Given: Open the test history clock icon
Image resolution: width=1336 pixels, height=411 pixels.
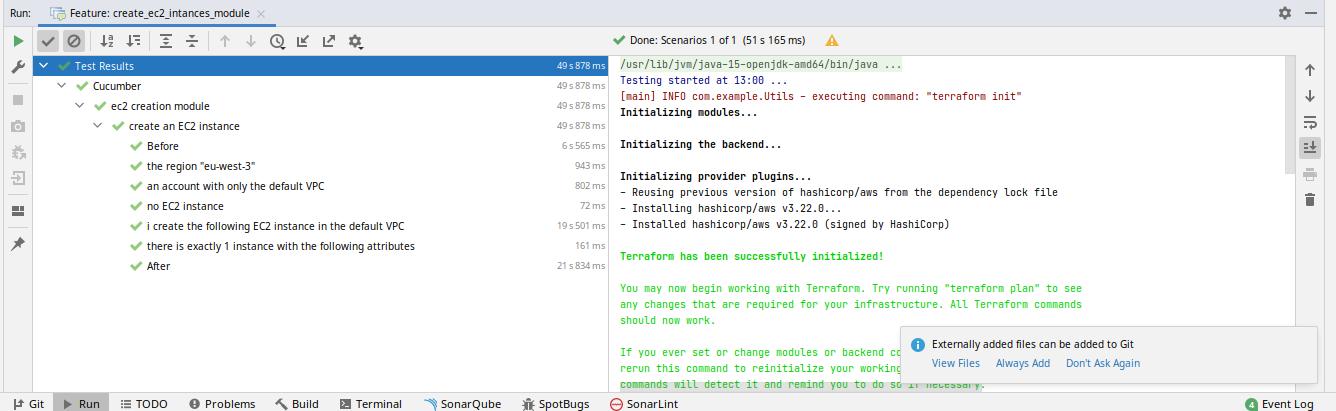Looking at the screenshot, I should coord(278,41).
